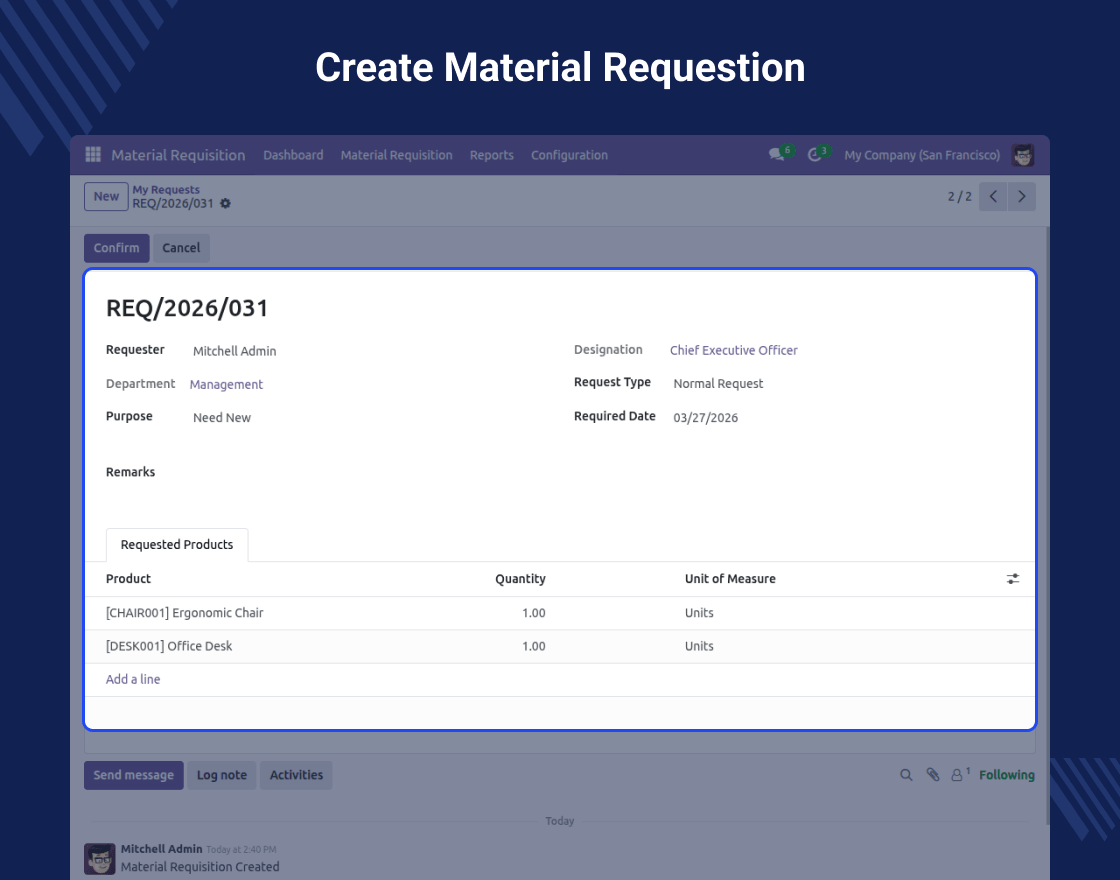Open the Configuration menu
This screenshot has height=880, width=1120.
click(569, 155)
